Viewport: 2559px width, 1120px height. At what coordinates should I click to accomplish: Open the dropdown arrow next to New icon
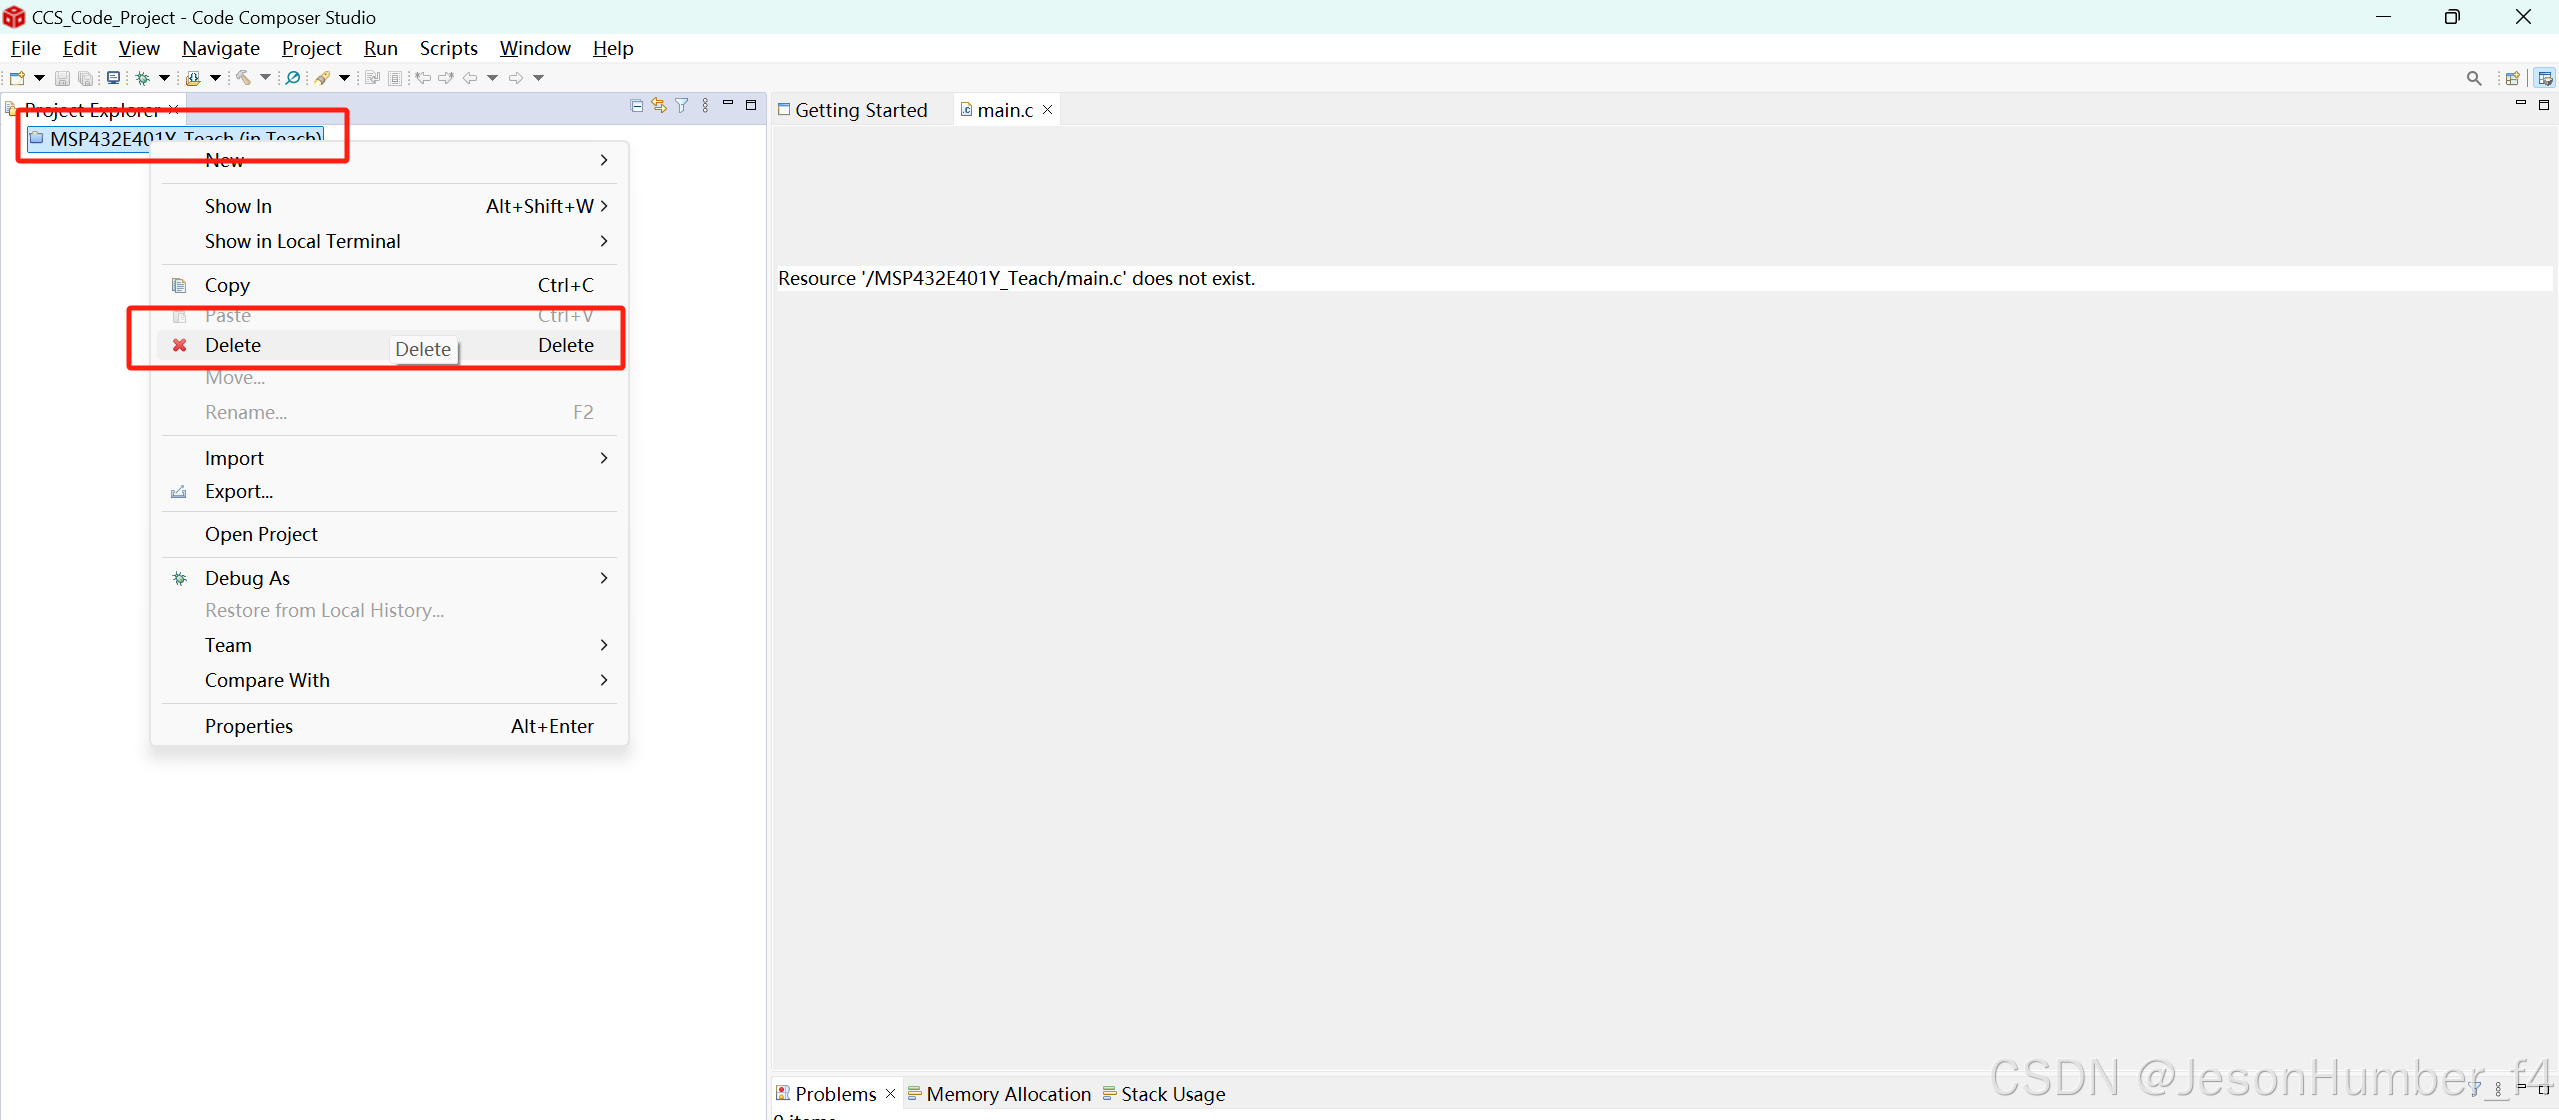click(39, 78)
